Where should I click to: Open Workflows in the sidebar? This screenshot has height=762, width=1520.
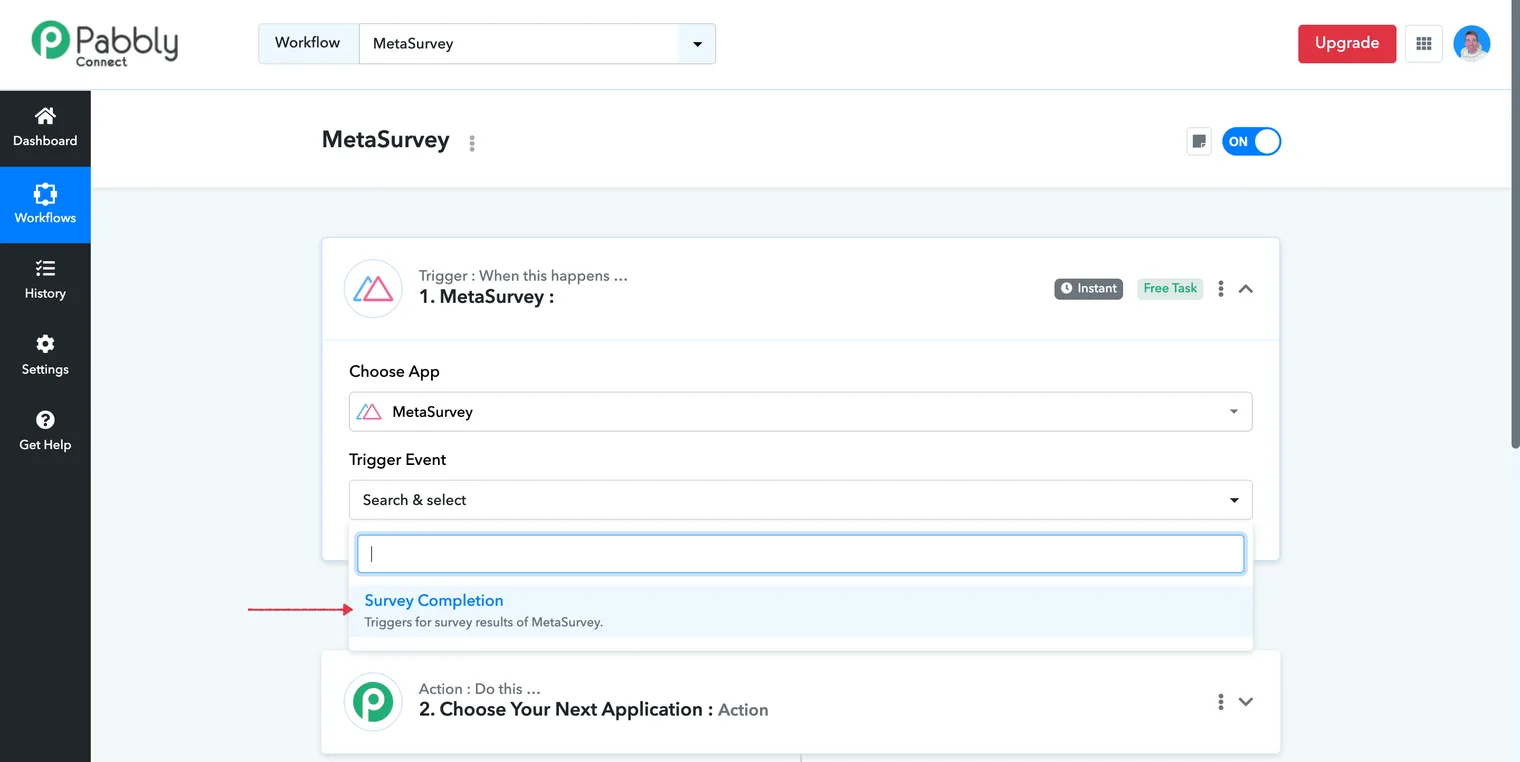(45, 204)
